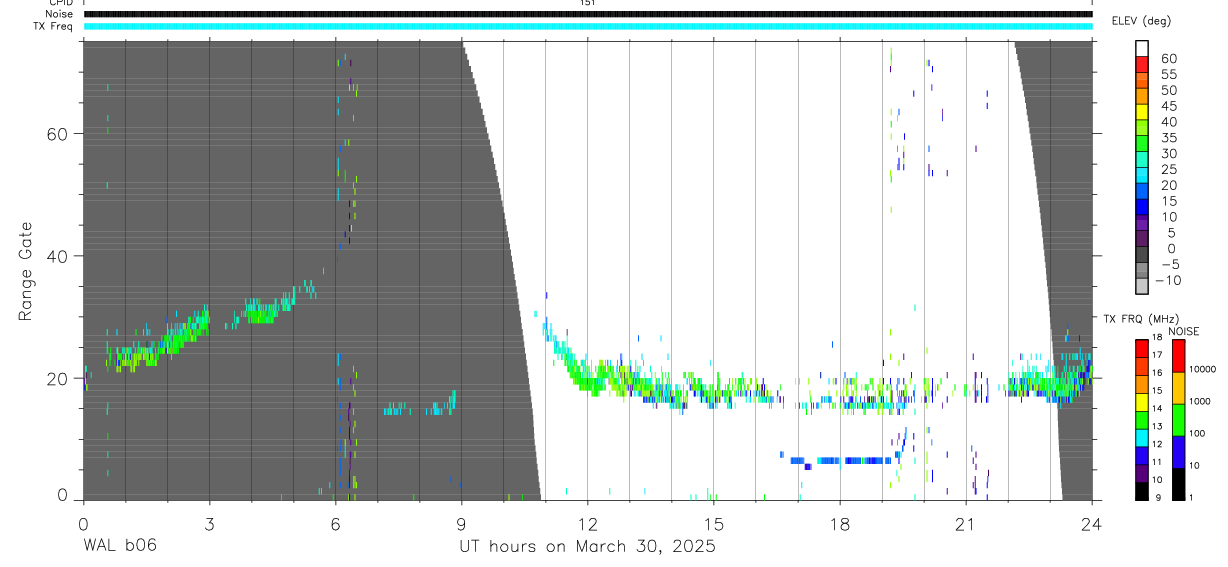This screenshot has height=567, width=1228.
Task: Click the y-axis tick label '20'
Action: coord(58,378)
